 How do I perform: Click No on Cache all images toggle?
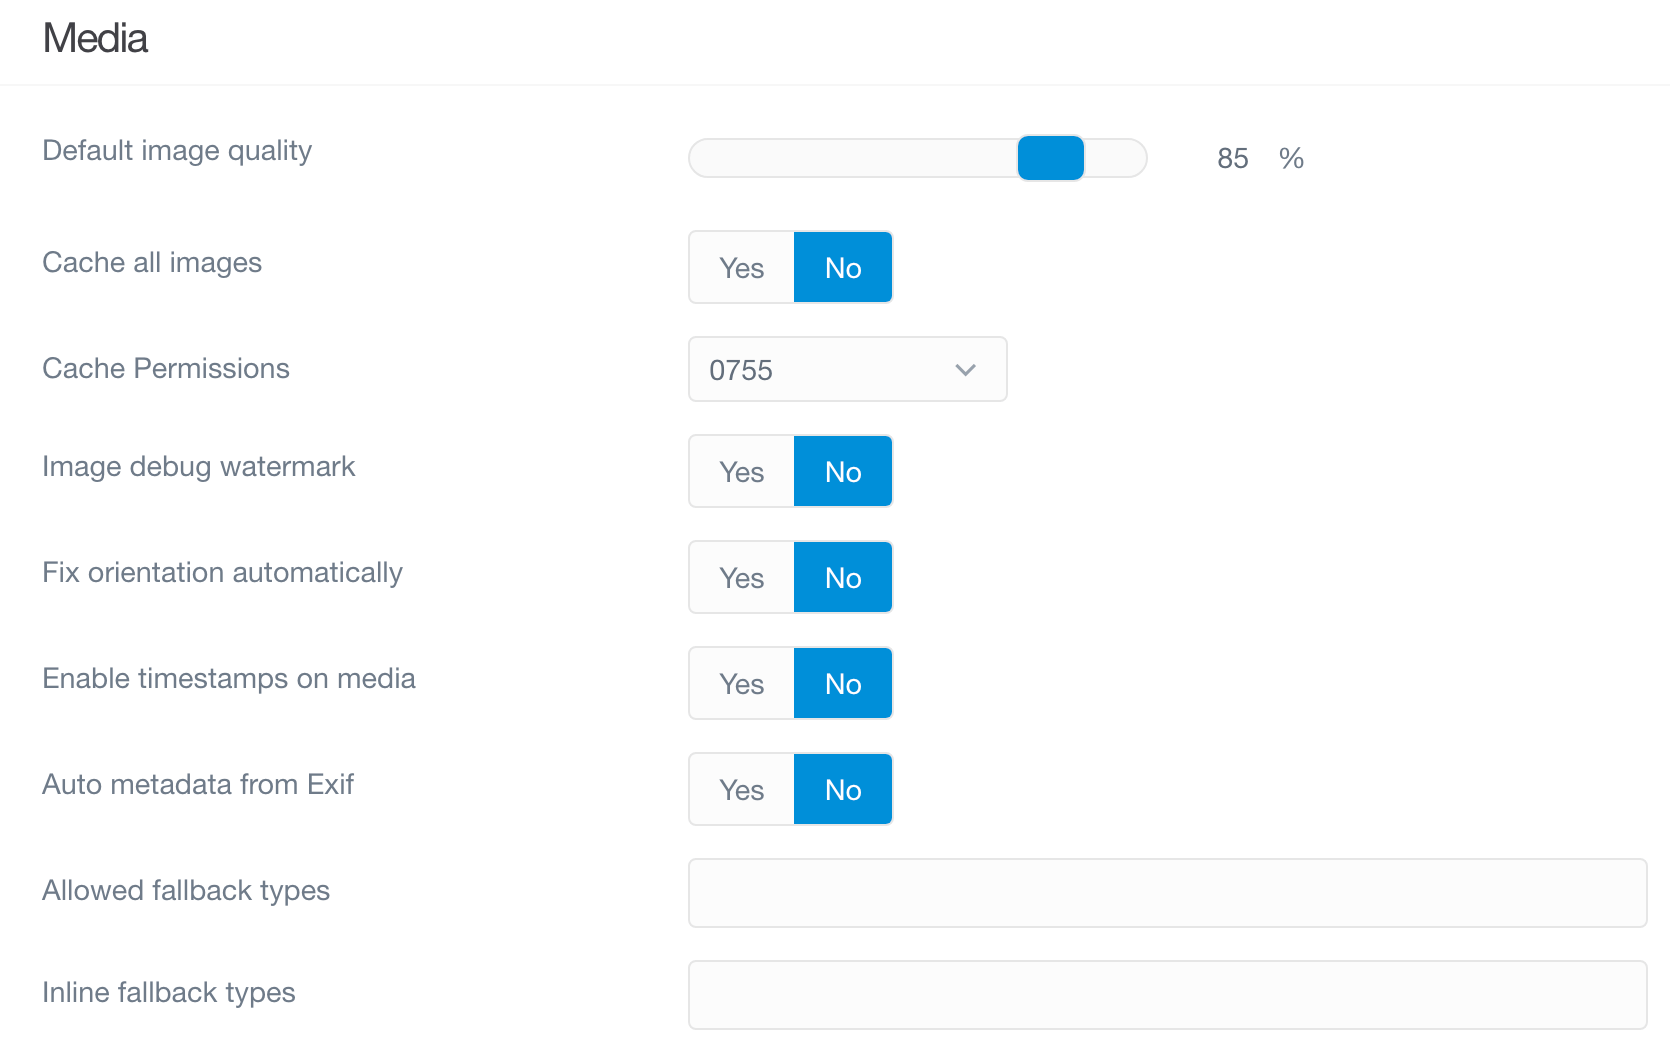[x=843, y=267]
